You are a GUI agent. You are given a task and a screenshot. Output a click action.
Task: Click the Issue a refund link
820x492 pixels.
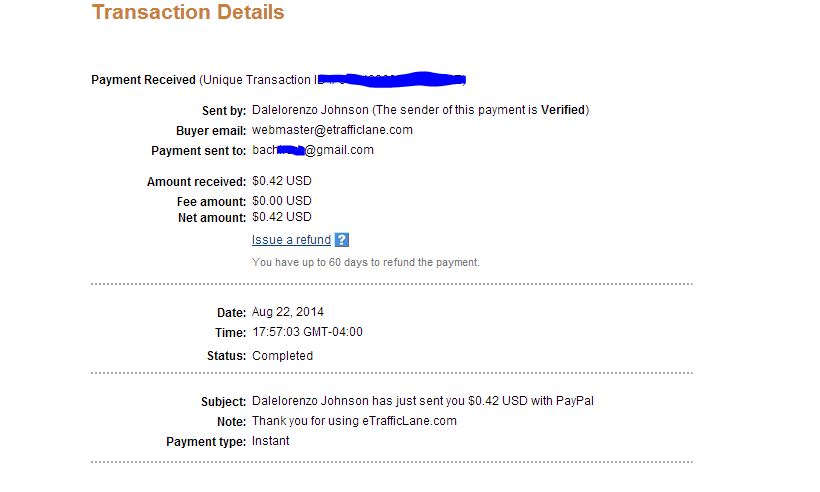[291, 240]
